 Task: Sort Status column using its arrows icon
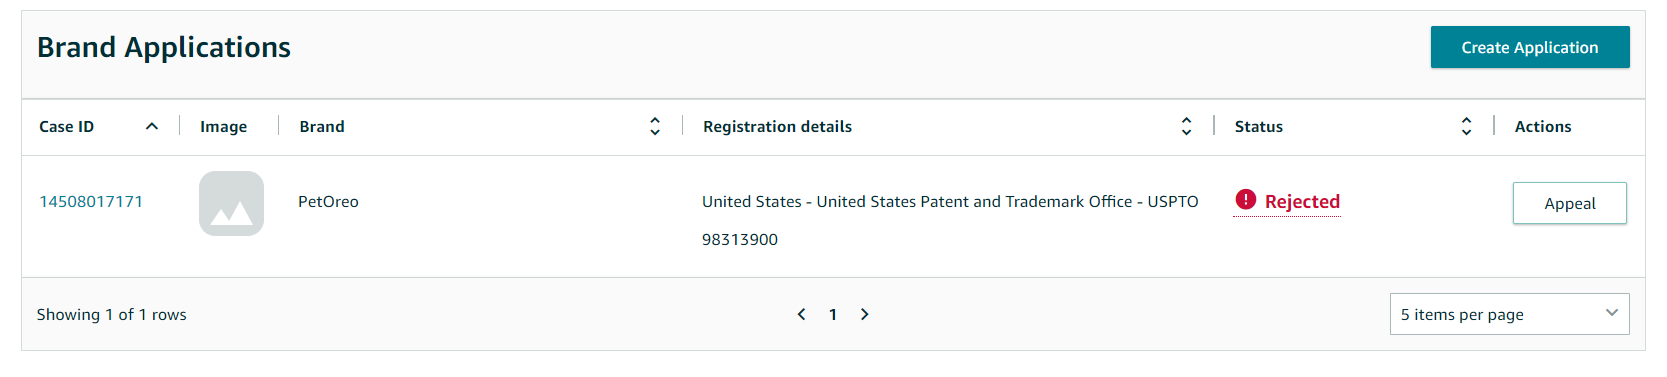[x=1466, y=126]
